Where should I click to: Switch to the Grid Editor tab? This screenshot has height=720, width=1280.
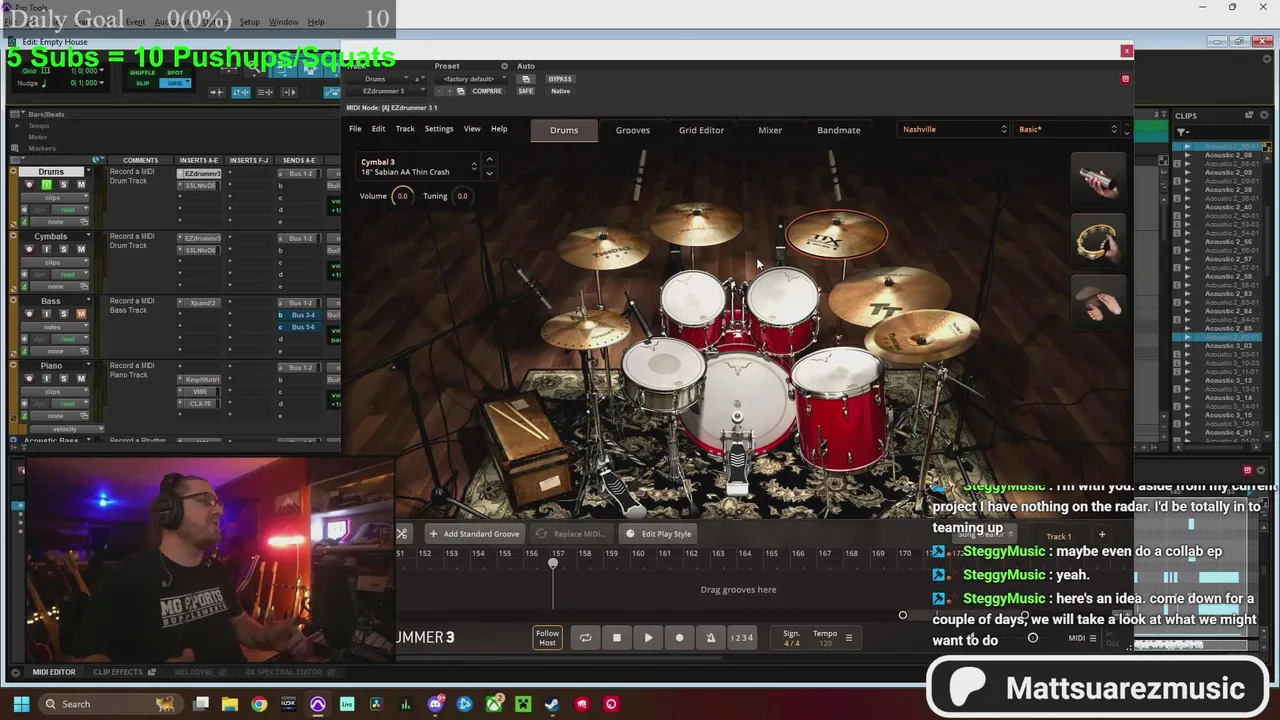[x=701, y=130]
